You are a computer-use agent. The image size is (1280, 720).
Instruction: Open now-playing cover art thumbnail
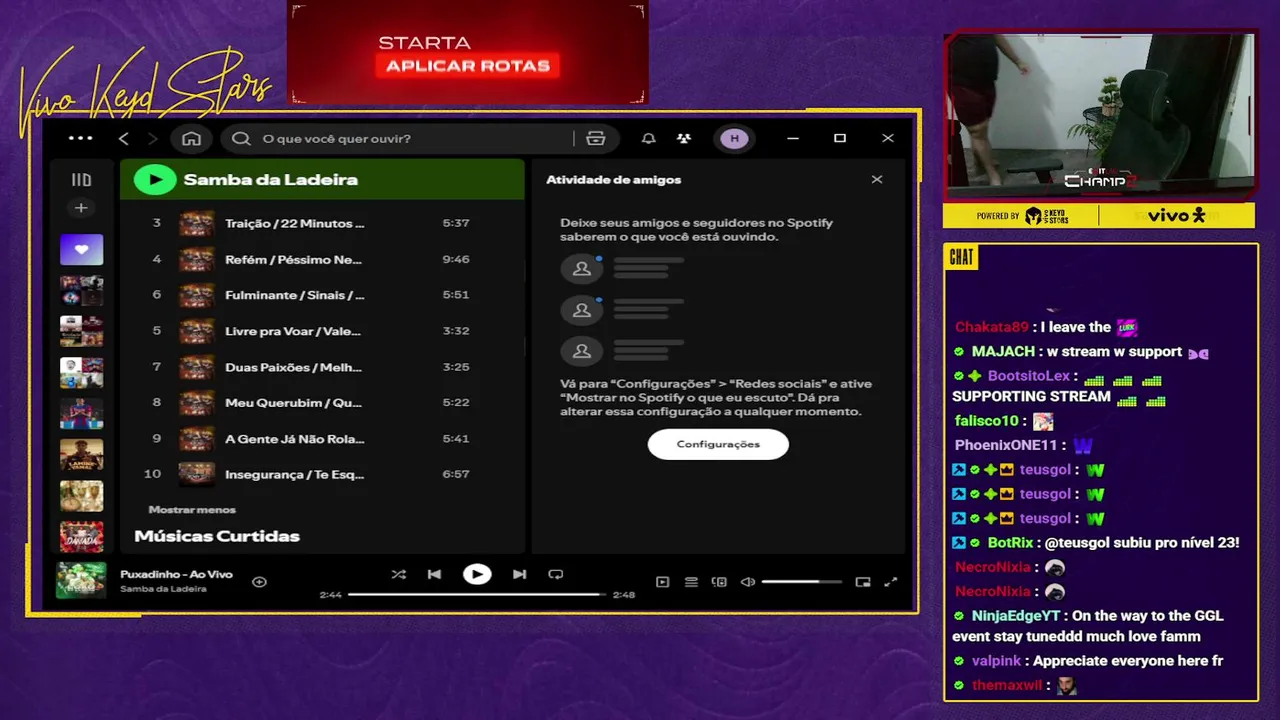[81, 581]
